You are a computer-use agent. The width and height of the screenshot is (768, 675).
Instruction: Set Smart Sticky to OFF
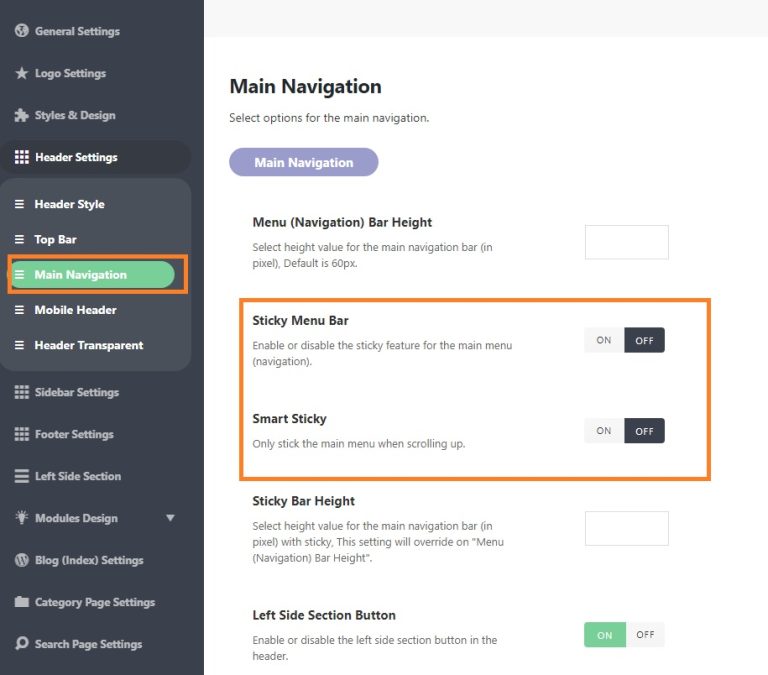[x=645, y=431]
